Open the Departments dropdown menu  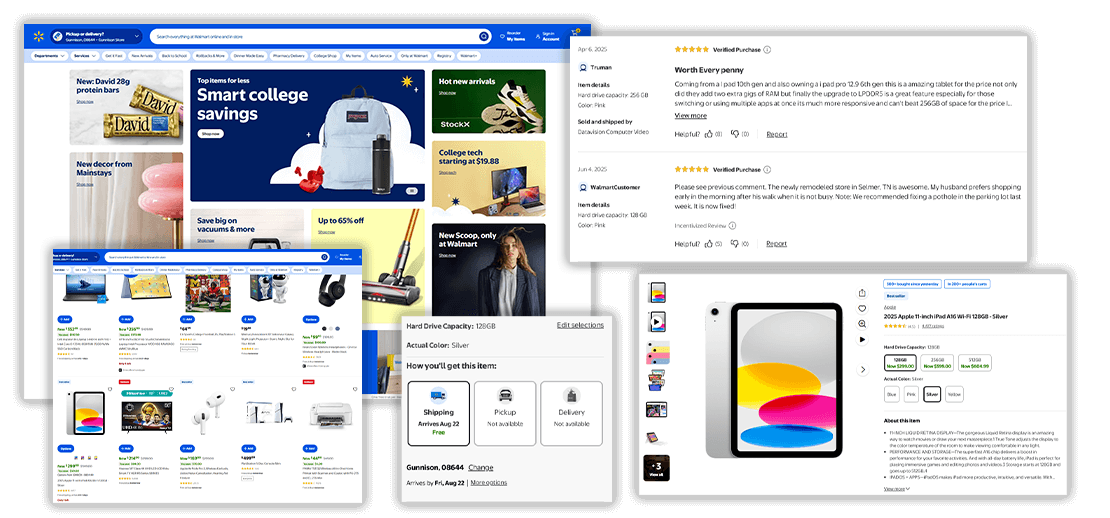click(x=49, y=56)
